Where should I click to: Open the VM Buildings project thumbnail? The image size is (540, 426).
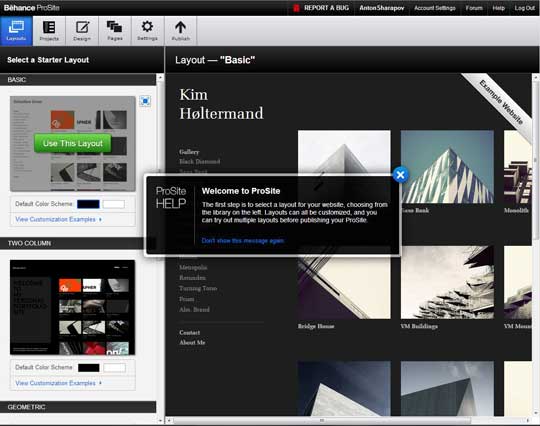pyautogui.click(x=447, y=282)
